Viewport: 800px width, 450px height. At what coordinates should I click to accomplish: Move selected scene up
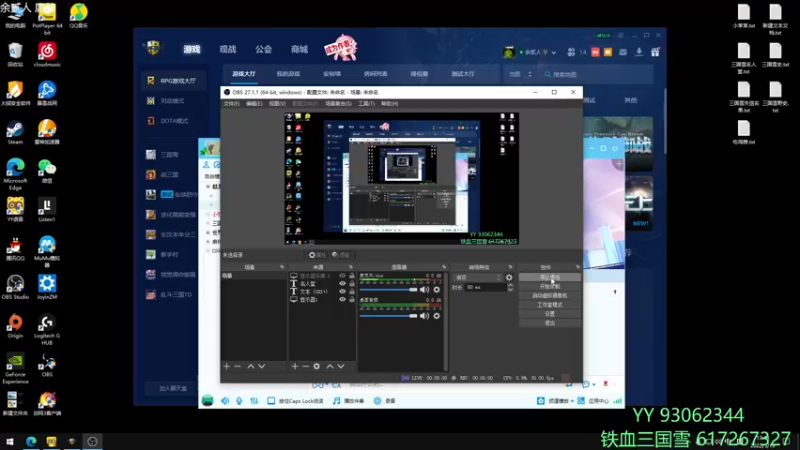251,366
